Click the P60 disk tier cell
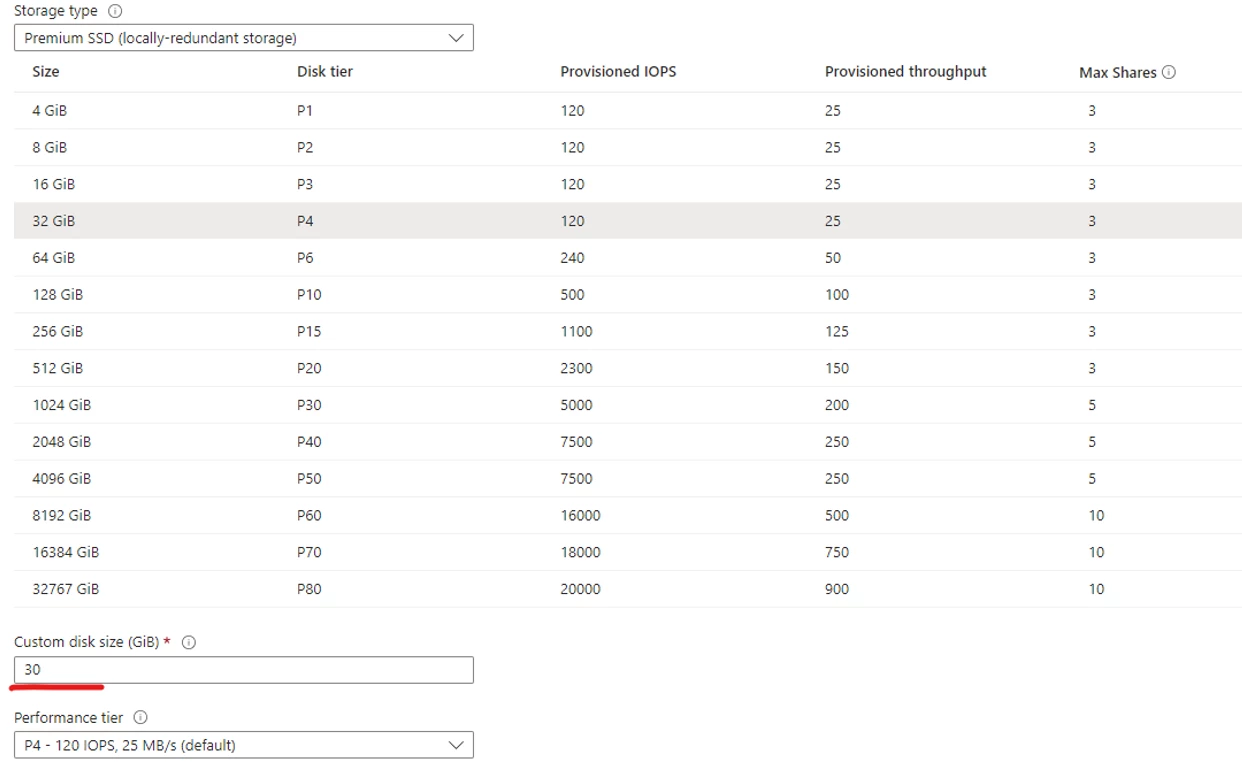Image resolution: width=1242 pixels, height=762 pixels. point(309,515)
